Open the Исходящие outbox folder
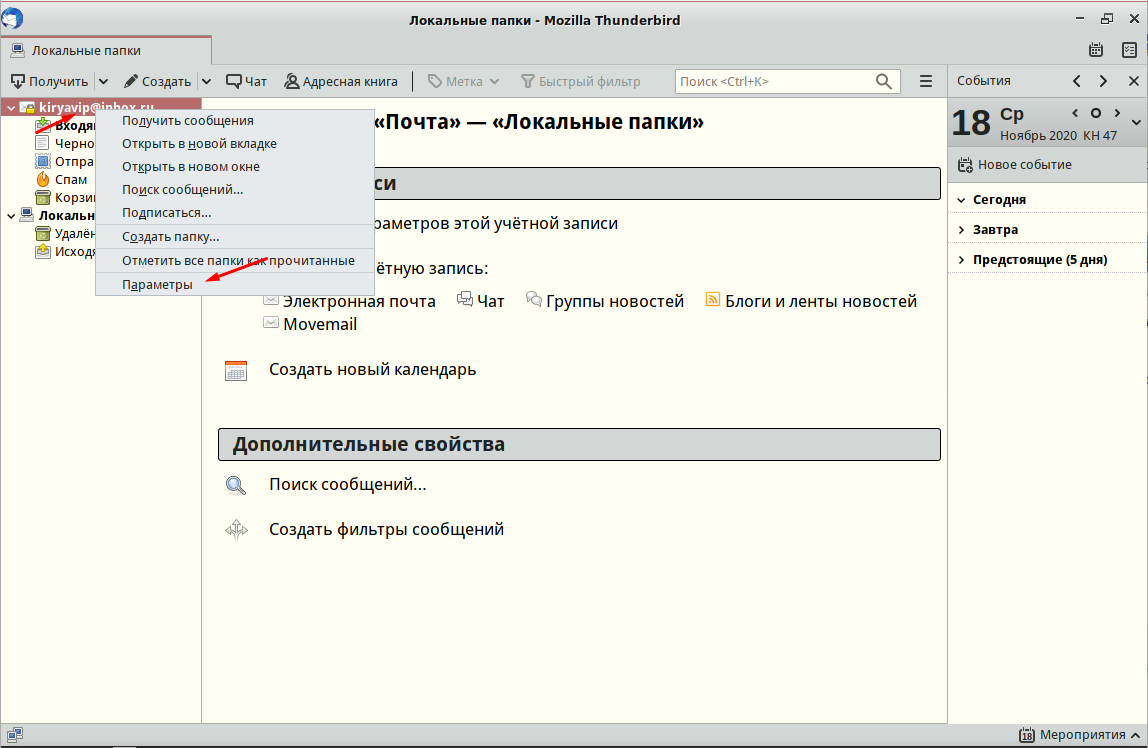The height and width of the screenshot is (748, 1148). click(65, 252)
